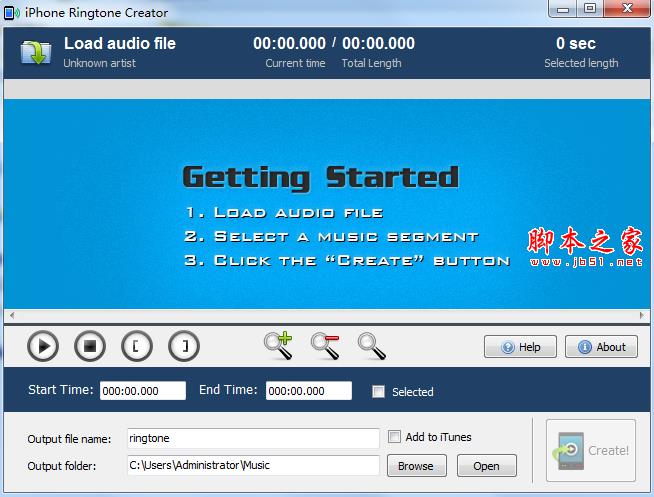
Task: Open the Help button
Action: coord(520,346)
